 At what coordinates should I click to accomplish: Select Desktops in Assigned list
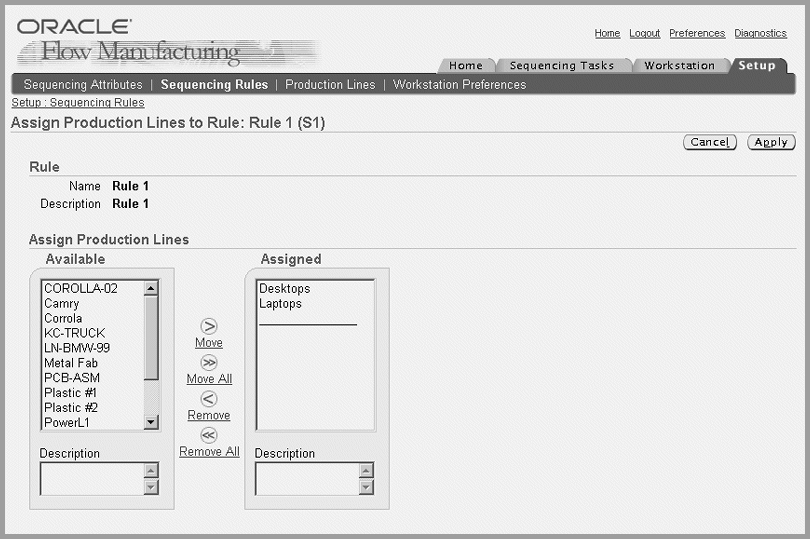315,288
